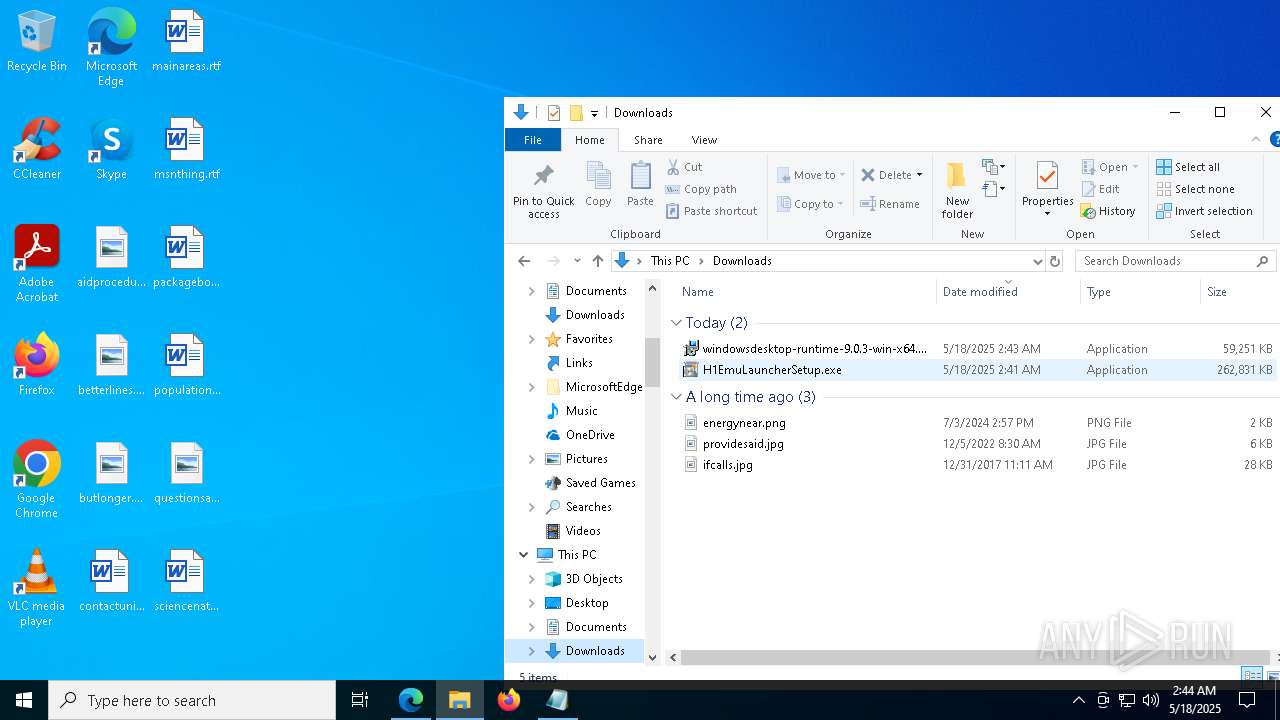The width and height of the screenshot is (1280, 720).
Task: Click the Search Downloads field
Action: click(x=1175, y=261)
